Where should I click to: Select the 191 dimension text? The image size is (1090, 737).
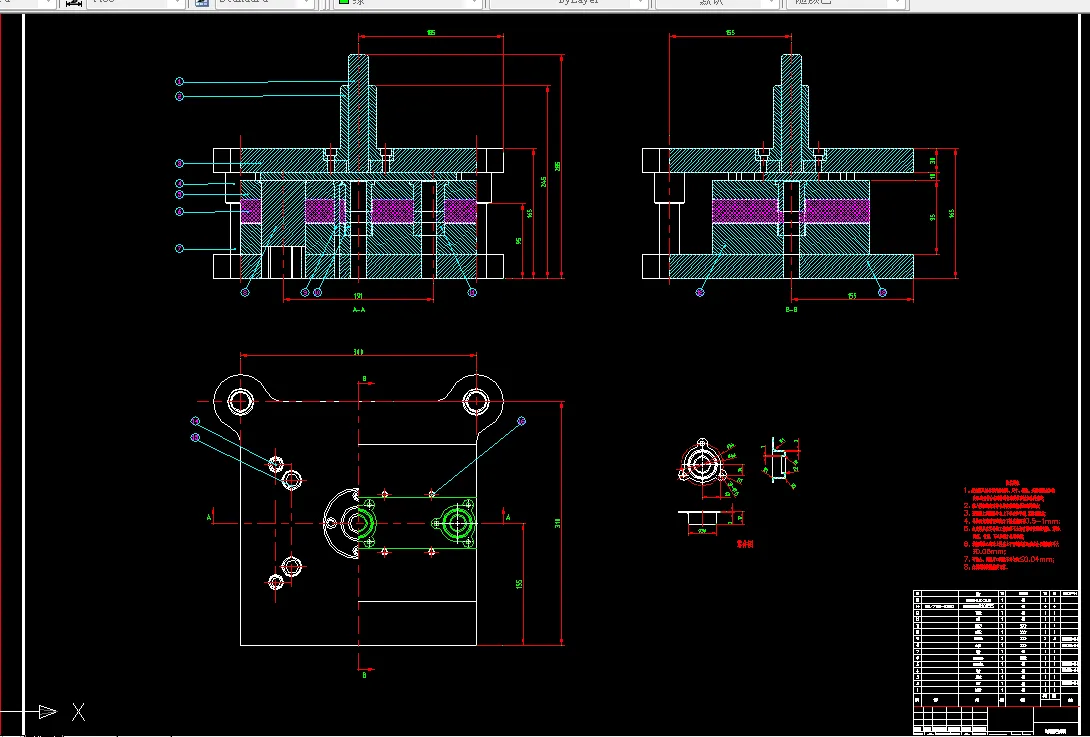(x=358, y=295)
